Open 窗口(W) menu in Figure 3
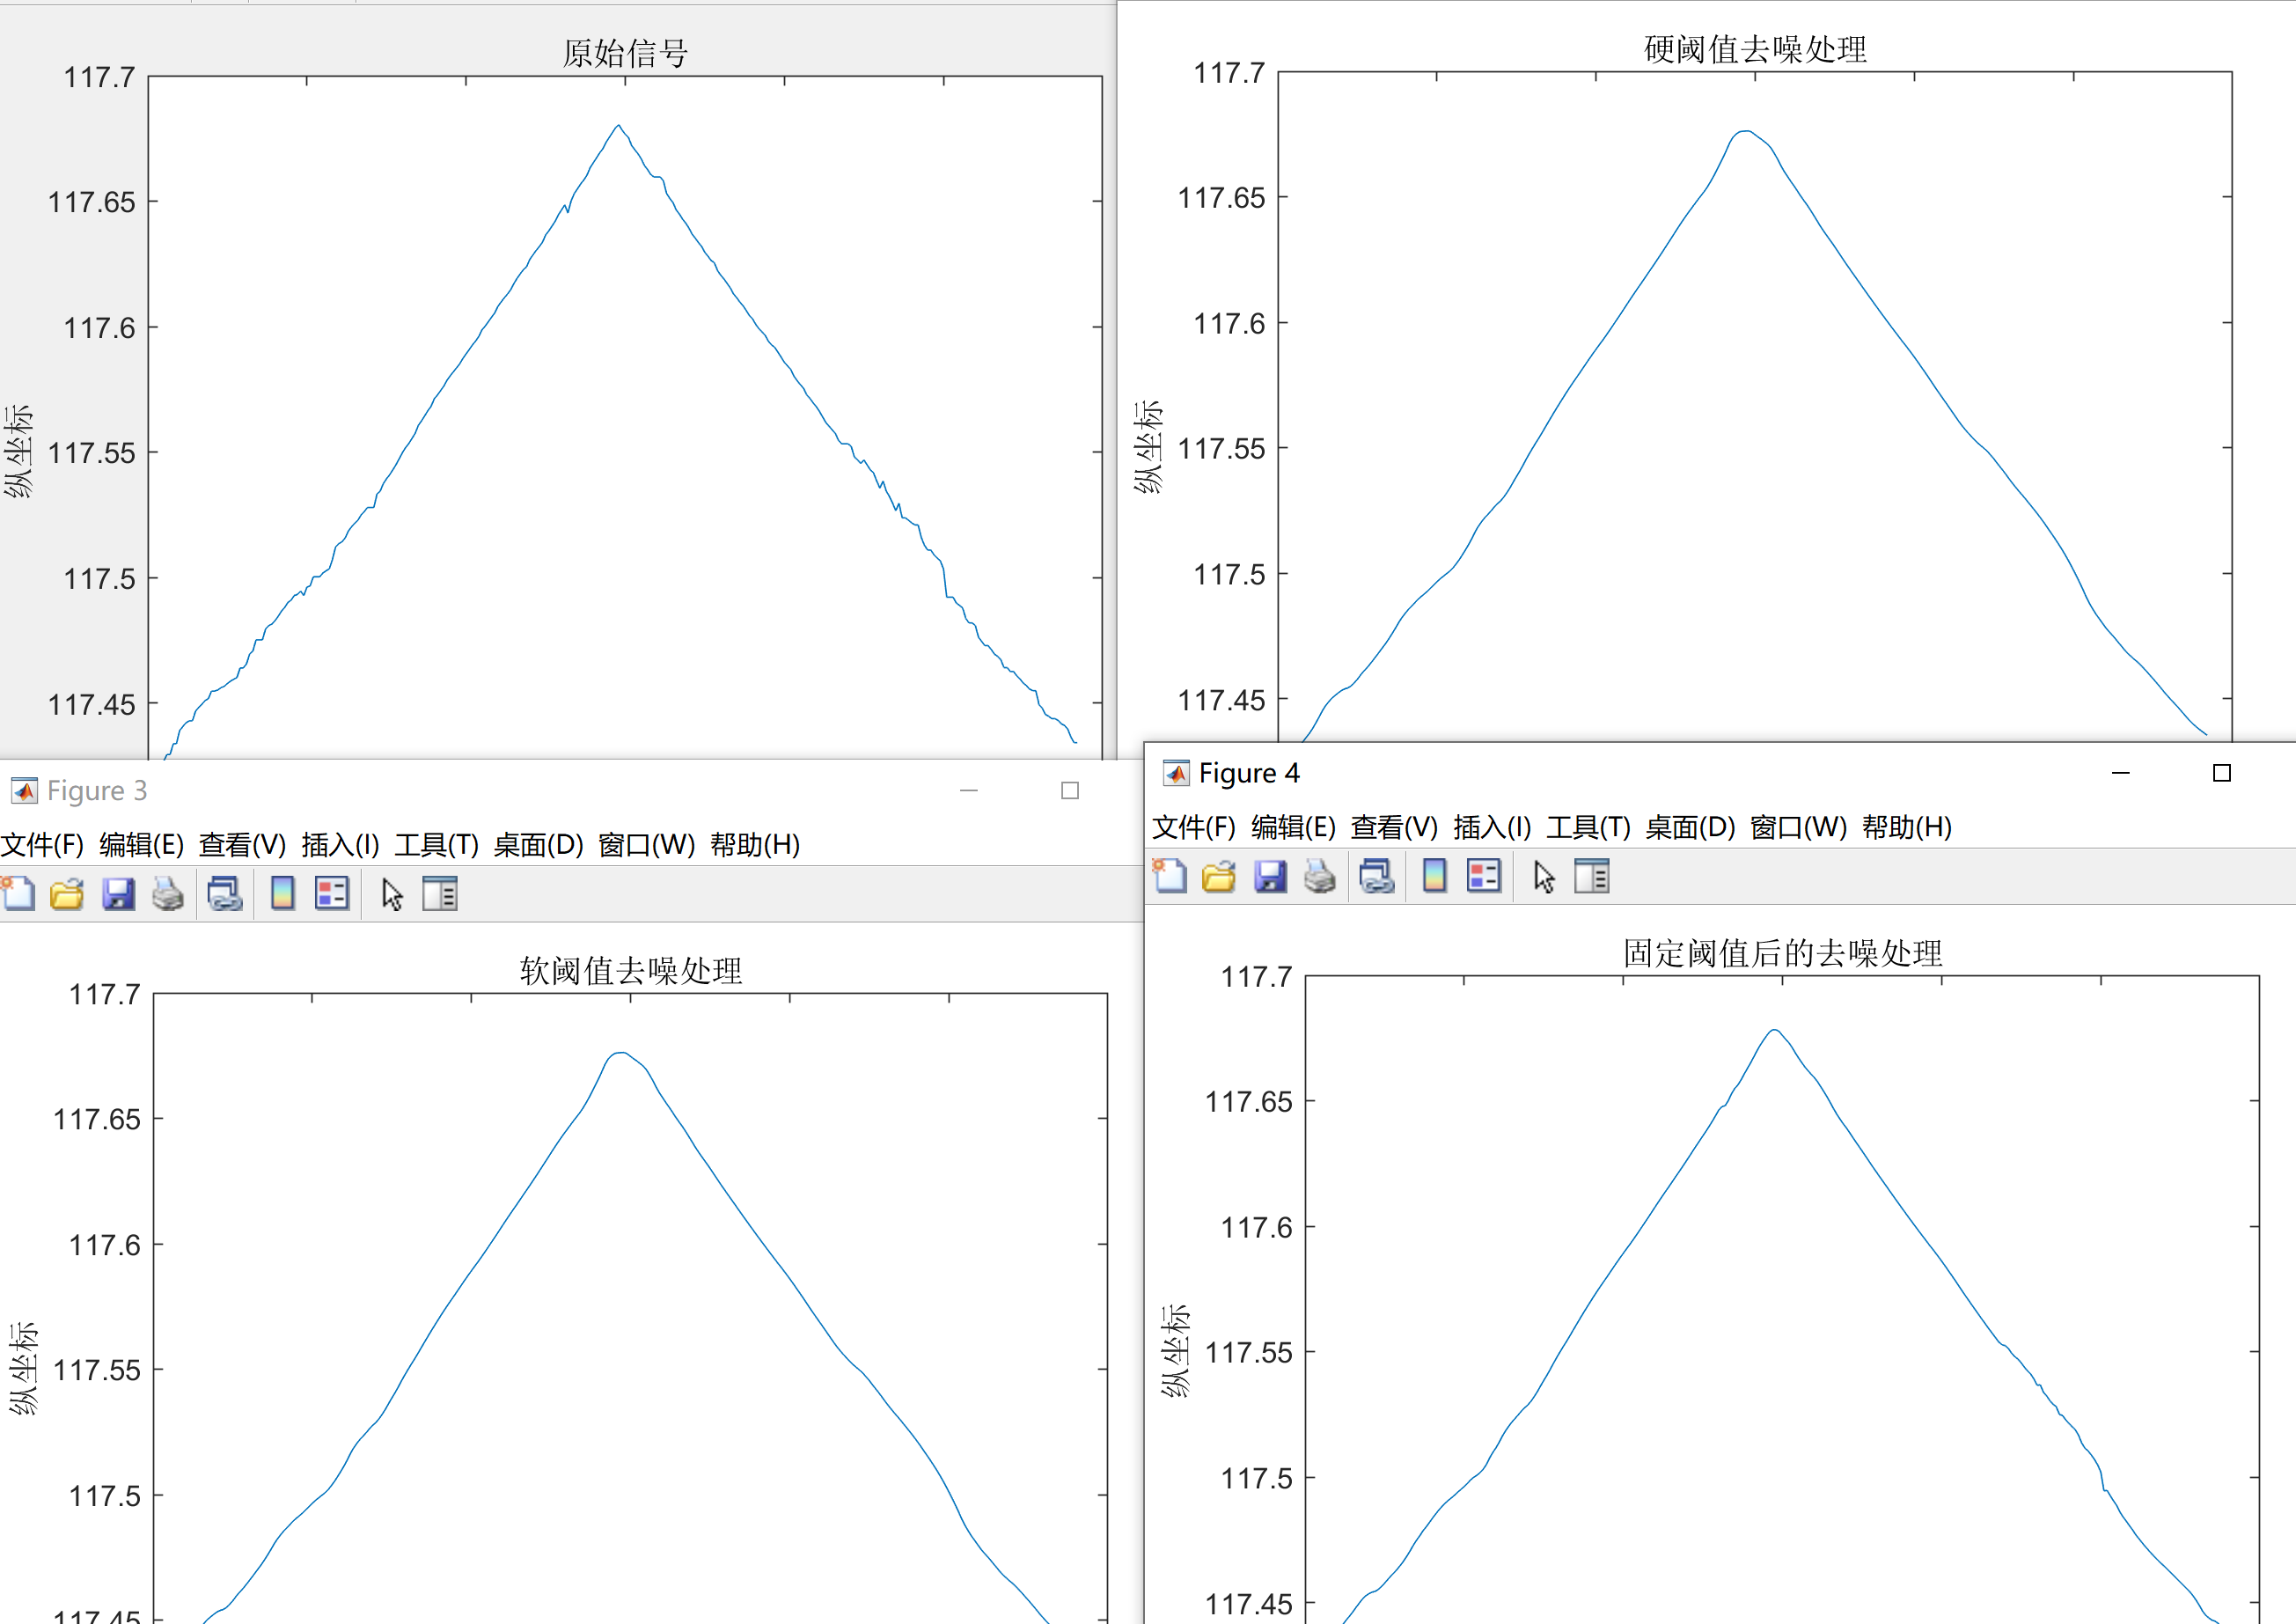This screenshot has width=2296, height=1624. 646,845
